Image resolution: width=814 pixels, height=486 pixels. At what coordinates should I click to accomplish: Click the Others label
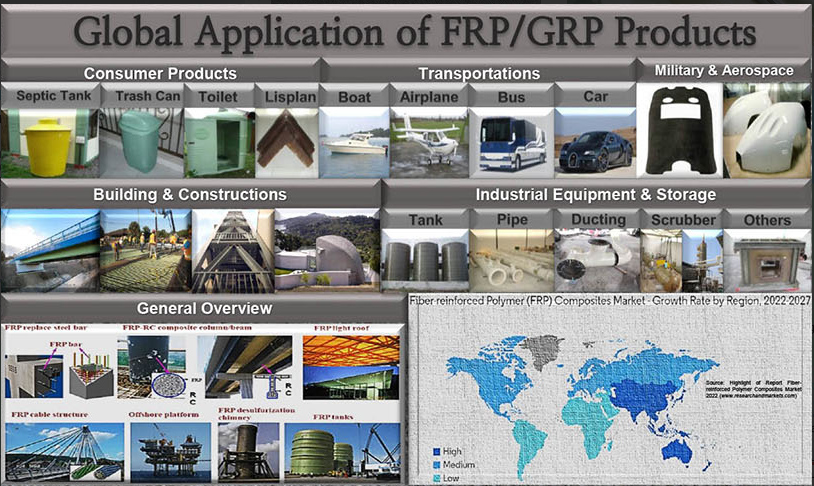tap(767, 219)
